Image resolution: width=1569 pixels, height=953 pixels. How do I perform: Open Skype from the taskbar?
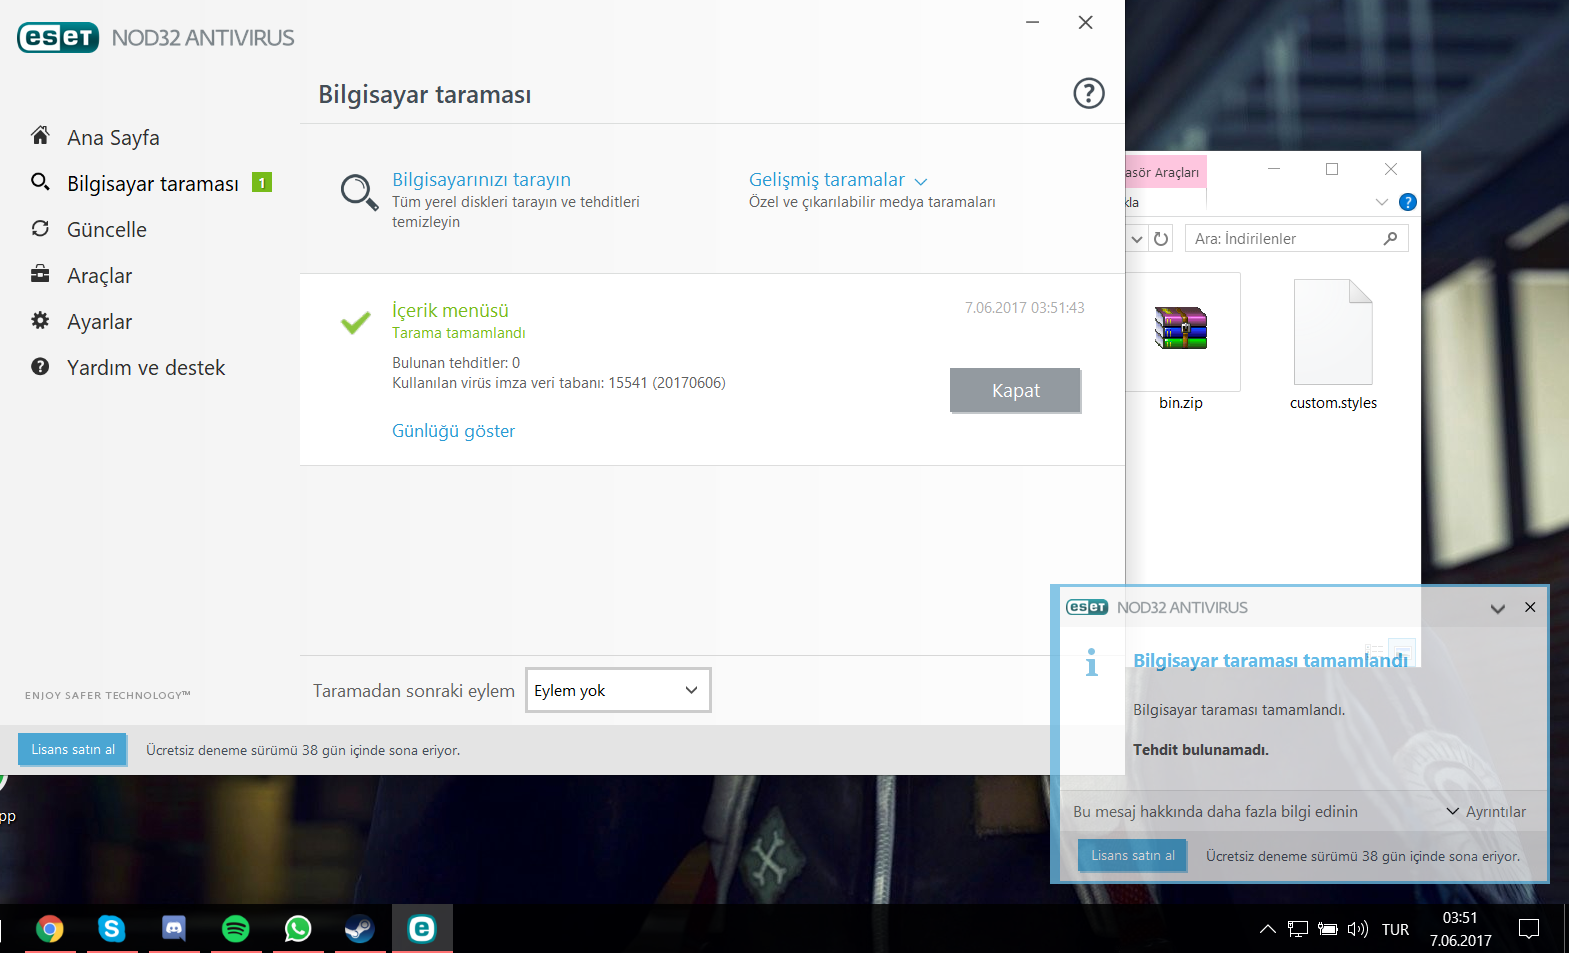click(x=112, y=929)
